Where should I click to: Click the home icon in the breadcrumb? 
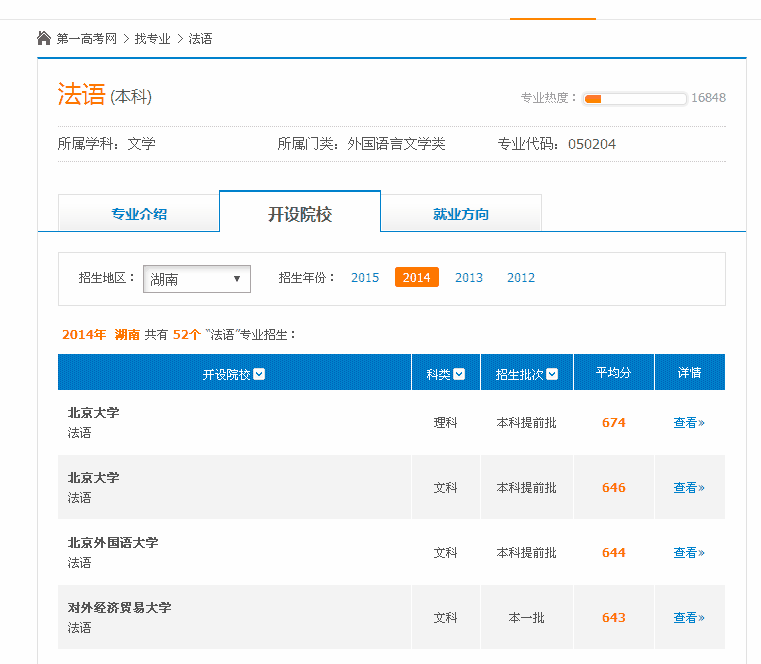tap(44, 38)
